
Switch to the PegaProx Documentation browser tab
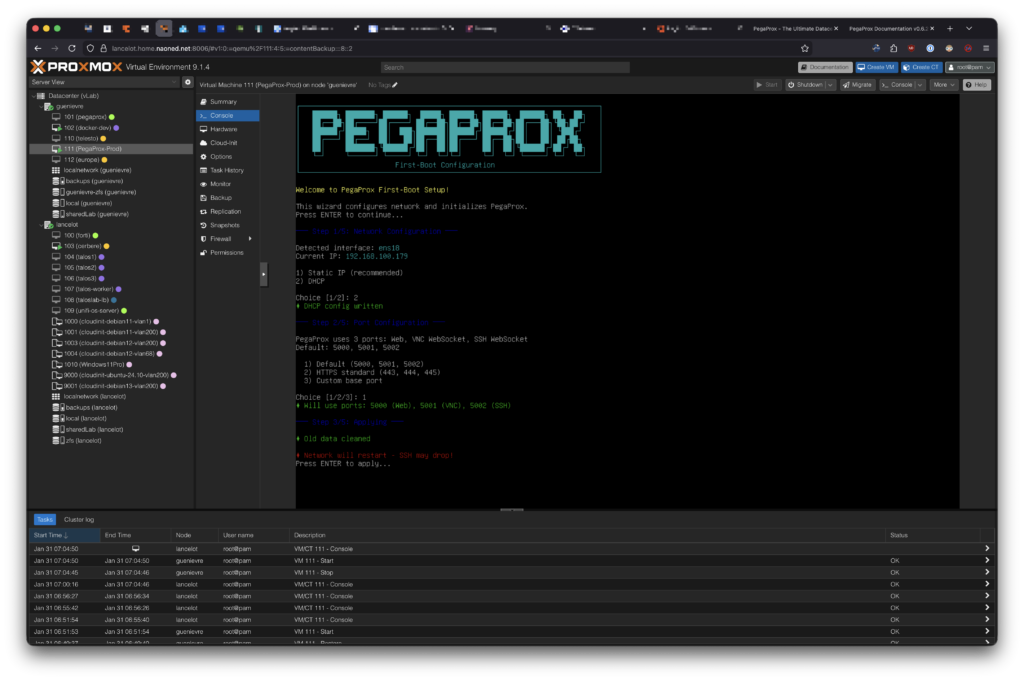pyautogui.click(x=886, y=28)
